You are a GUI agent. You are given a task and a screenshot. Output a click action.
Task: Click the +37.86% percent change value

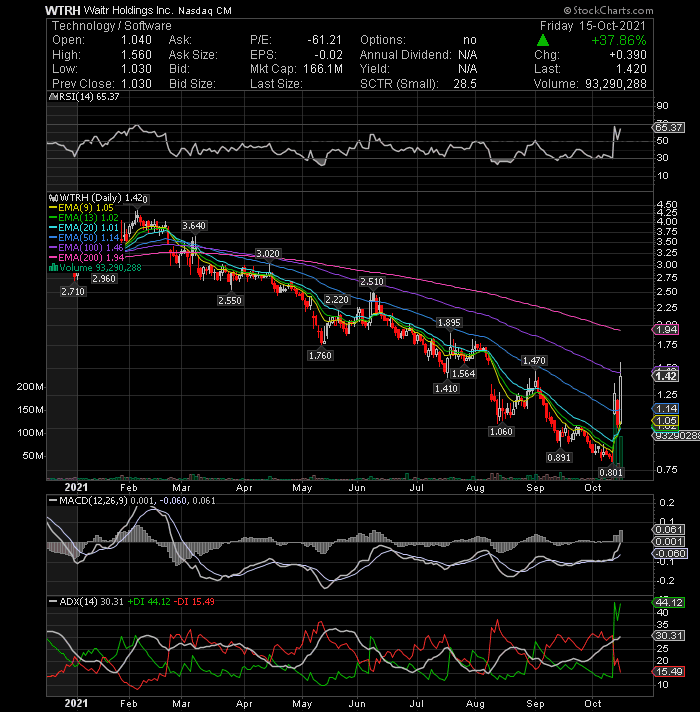coord(619,40)
